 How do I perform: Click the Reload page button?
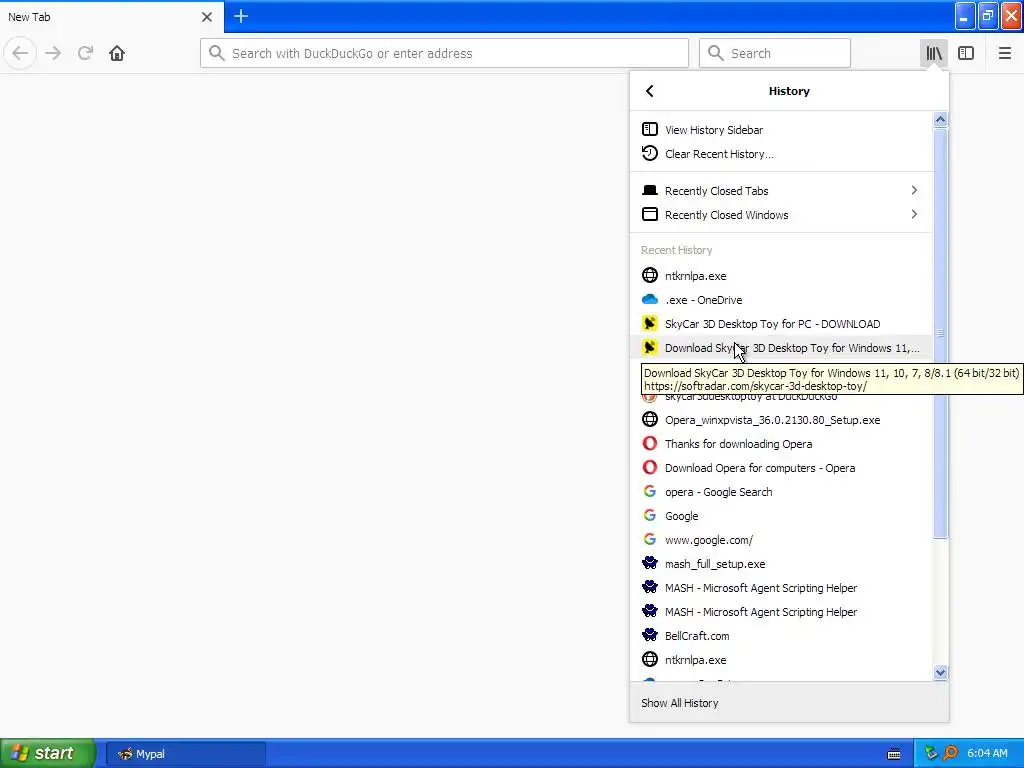(x=85, y=53)
